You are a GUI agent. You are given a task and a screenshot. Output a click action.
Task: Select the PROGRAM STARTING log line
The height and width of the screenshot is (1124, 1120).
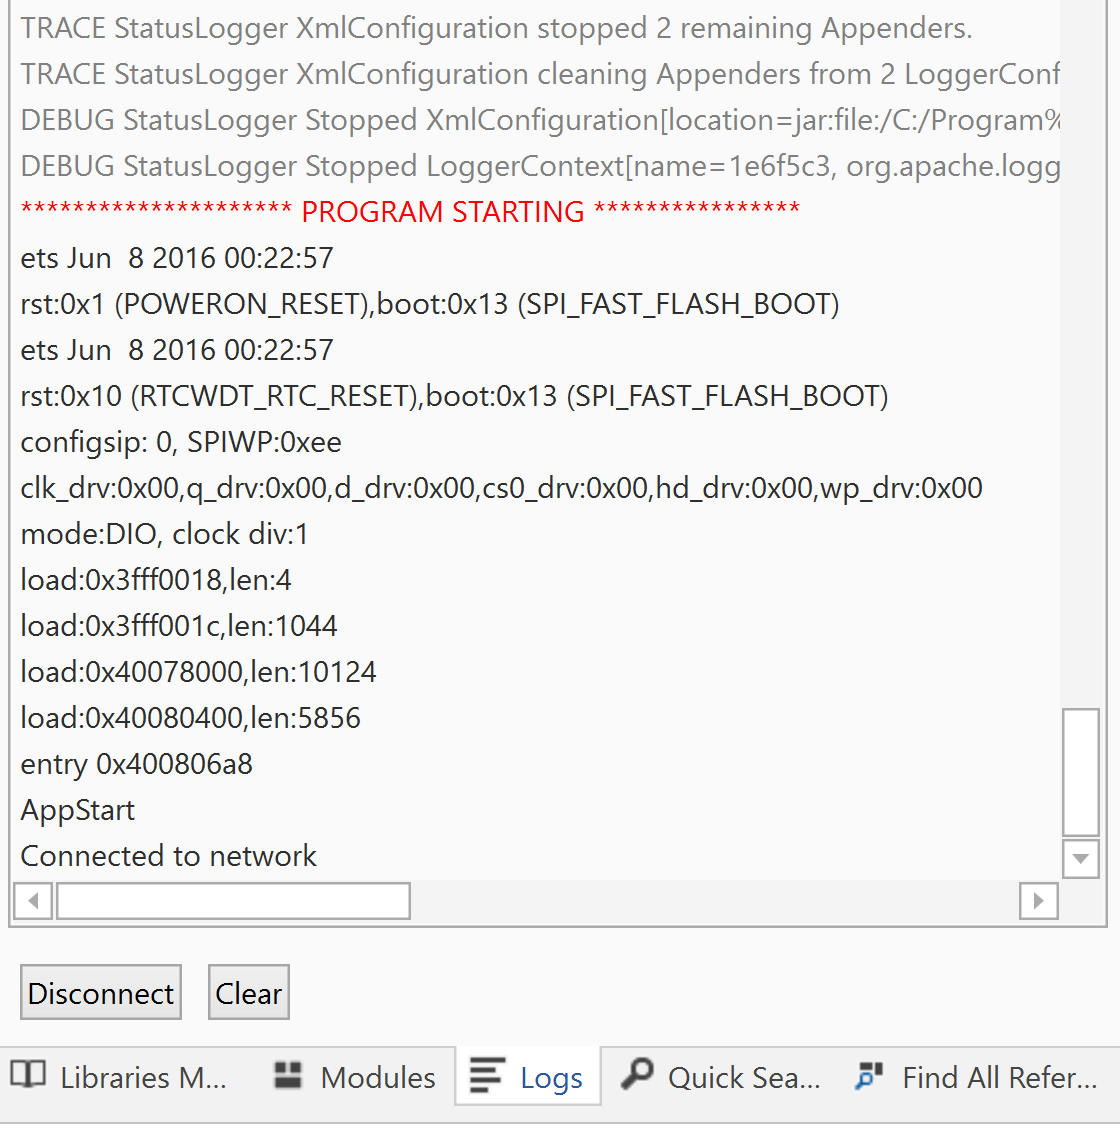(x=410, y=211)
